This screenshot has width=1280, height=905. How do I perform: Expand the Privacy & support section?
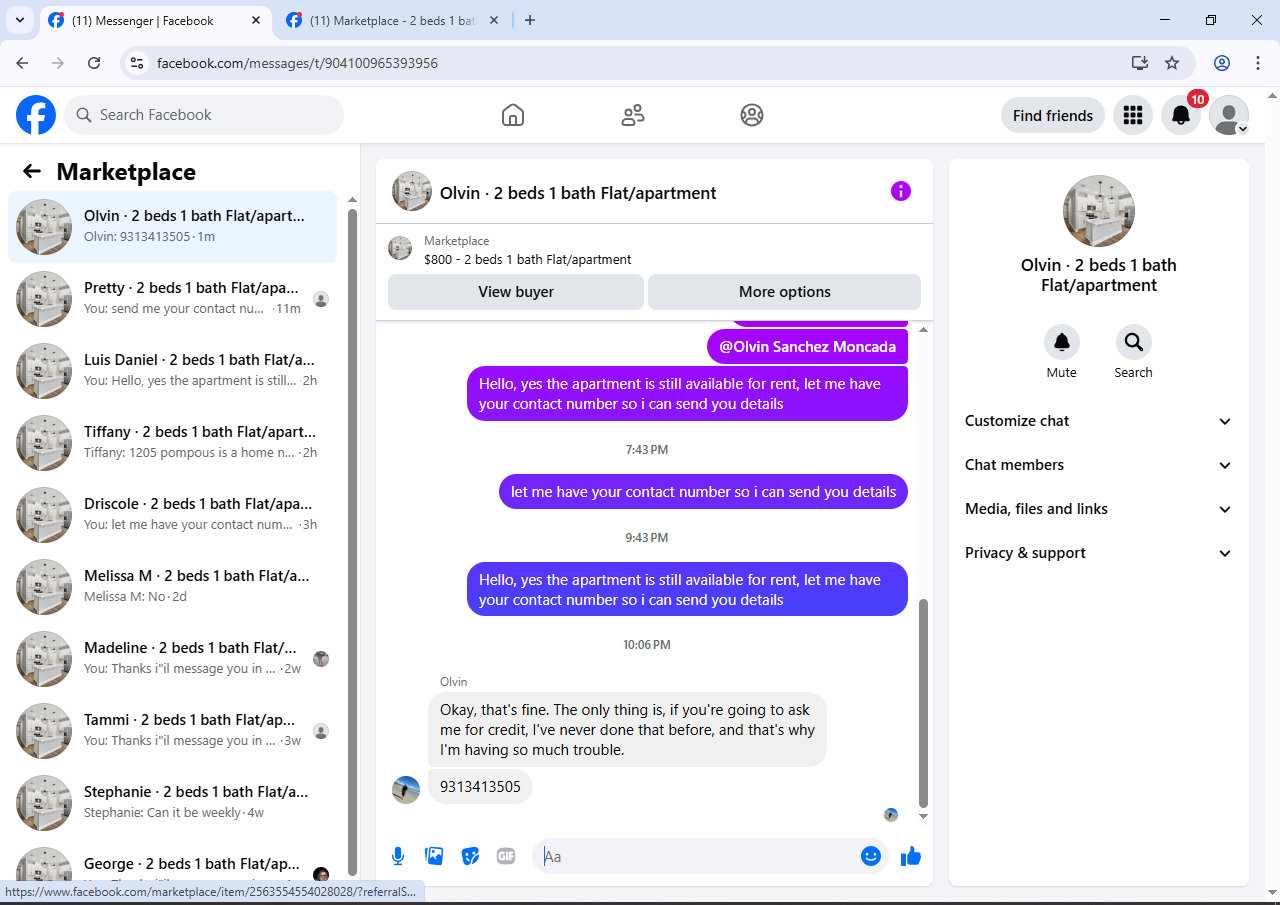click(1099, 553)
